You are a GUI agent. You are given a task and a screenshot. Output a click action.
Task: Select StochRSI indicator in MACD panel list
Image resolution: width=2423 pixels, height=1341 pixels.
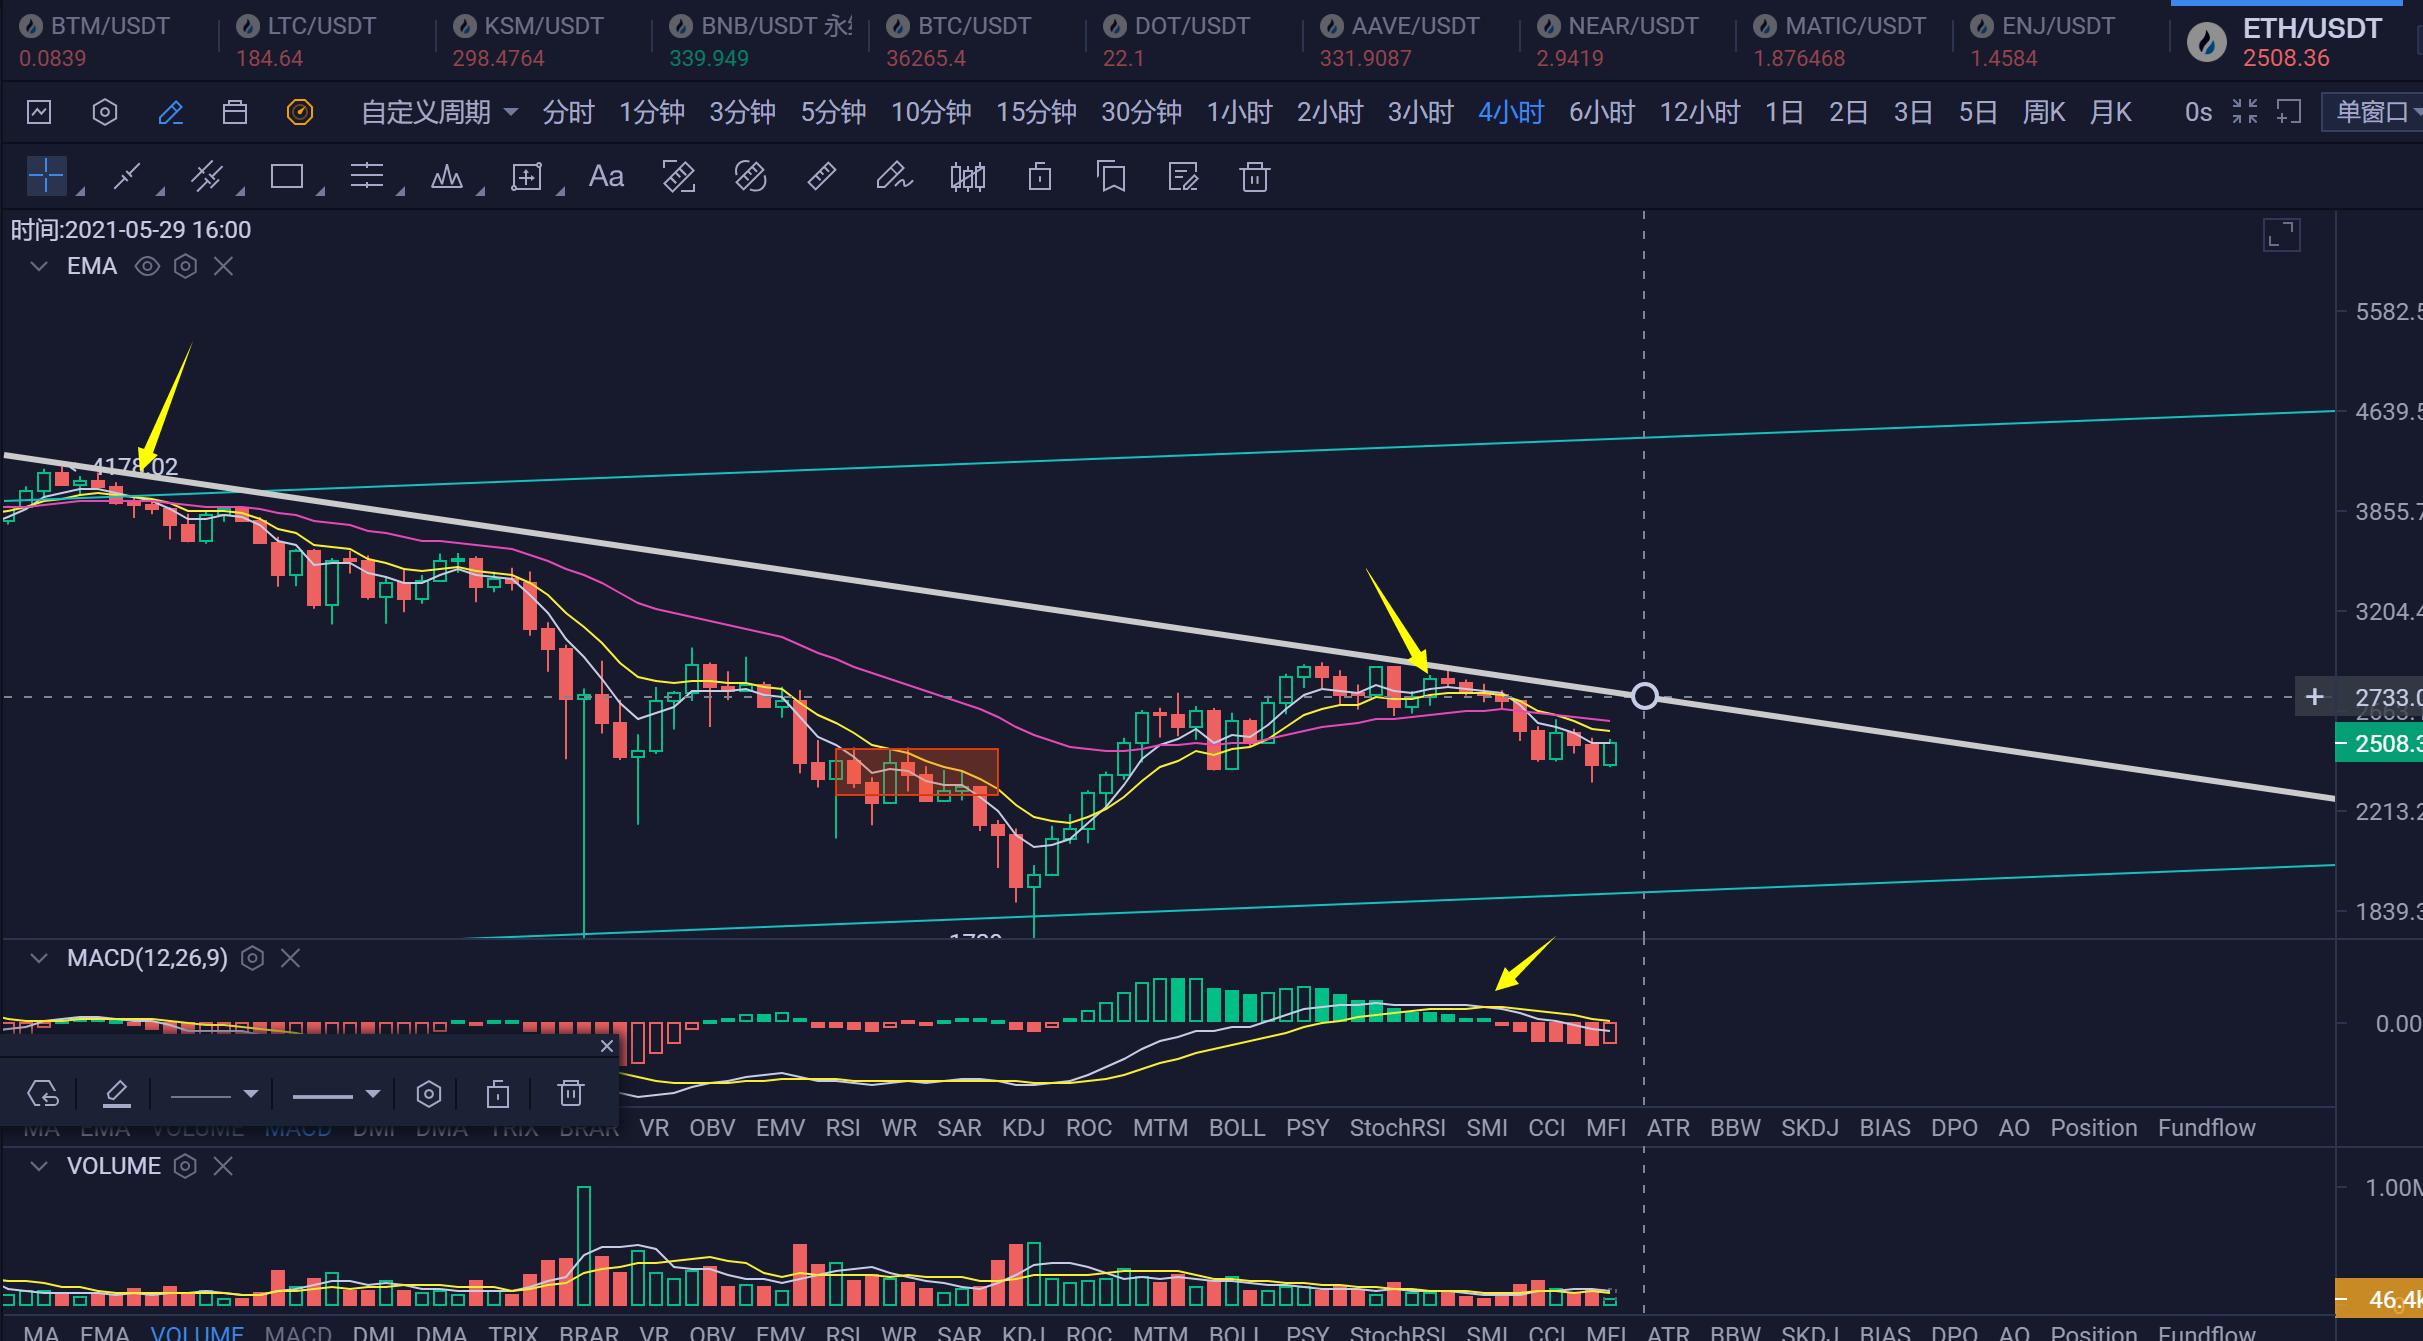coord(1397,1128)
